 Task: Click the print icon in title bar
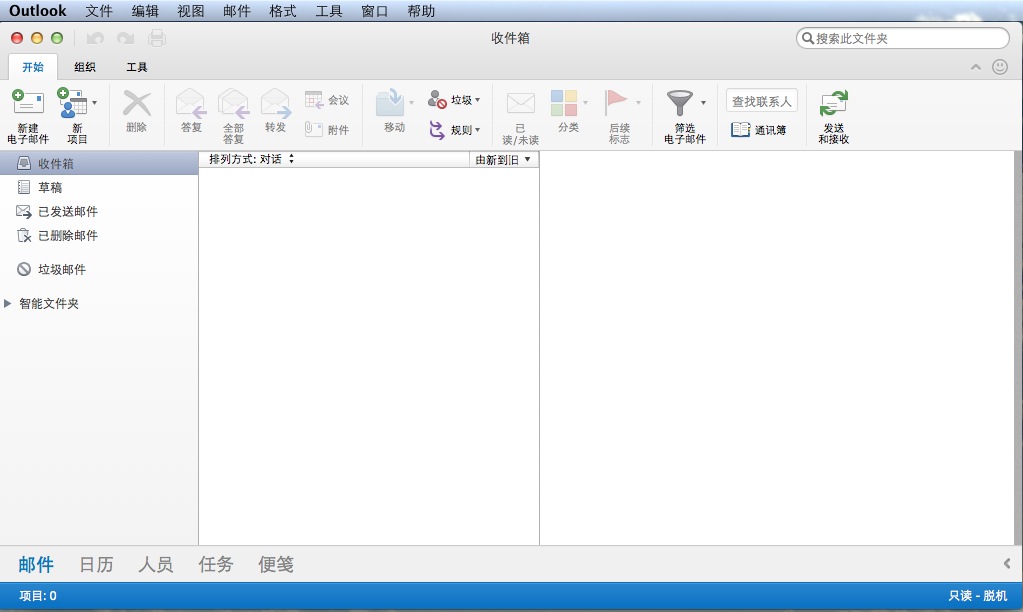(157, 38)
